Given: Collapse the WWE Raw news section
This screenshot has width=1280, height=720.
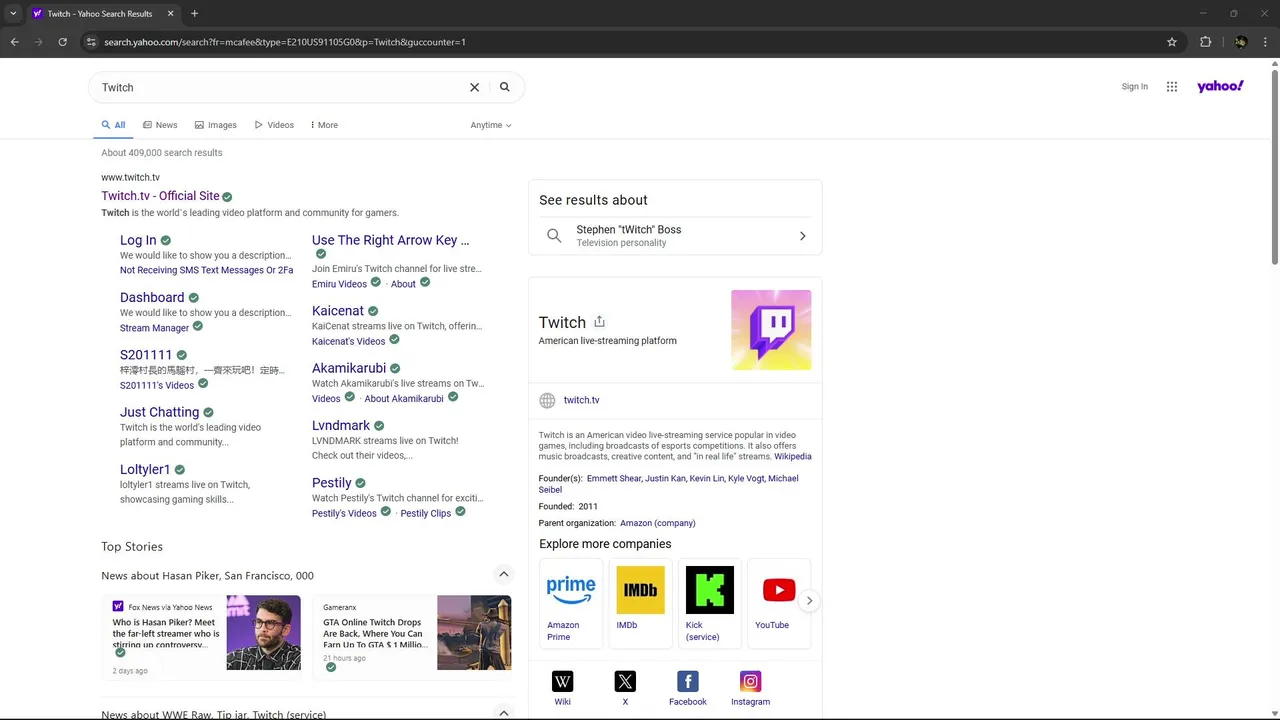Looking at the screenshot, I should (x=504, y=713).
